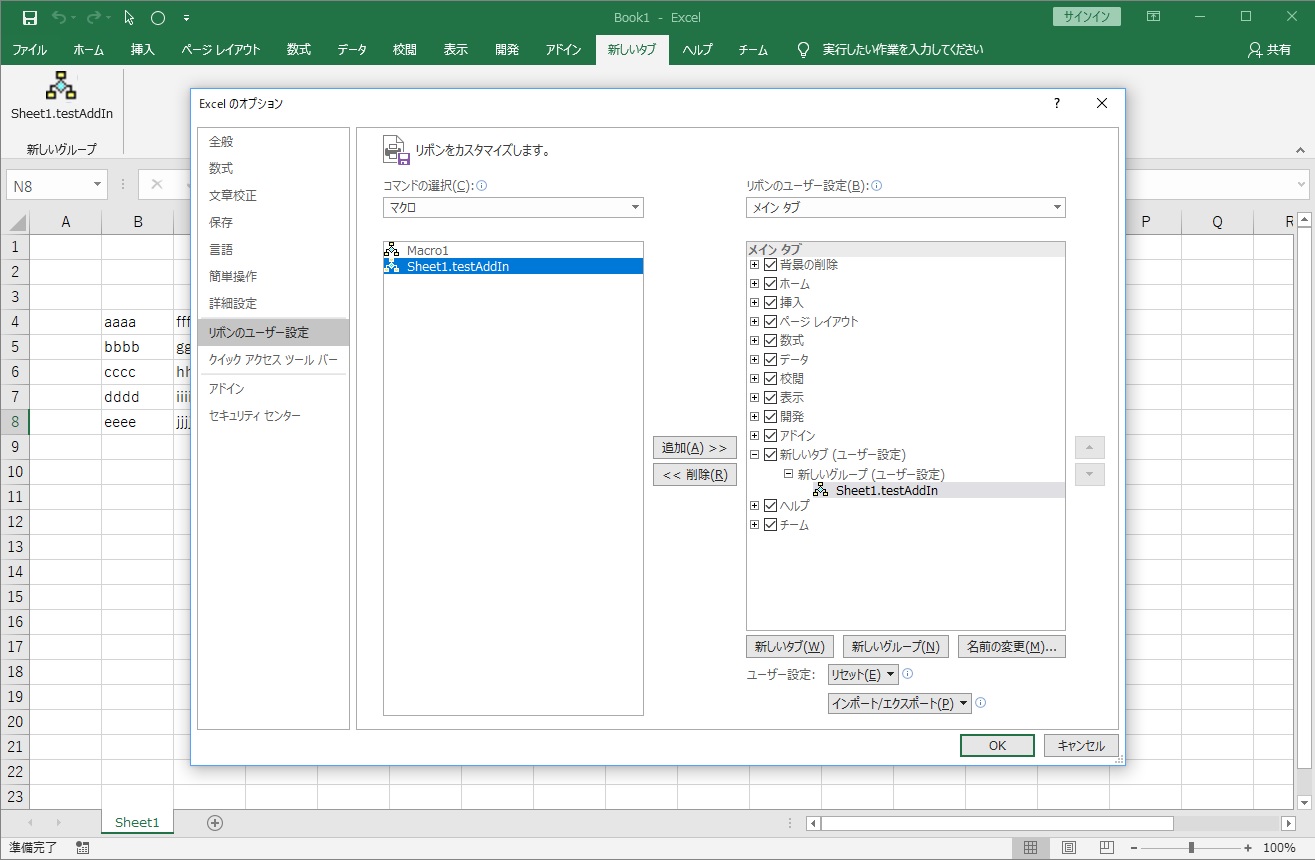Click the 追加(A) >> button

(694, 447)
